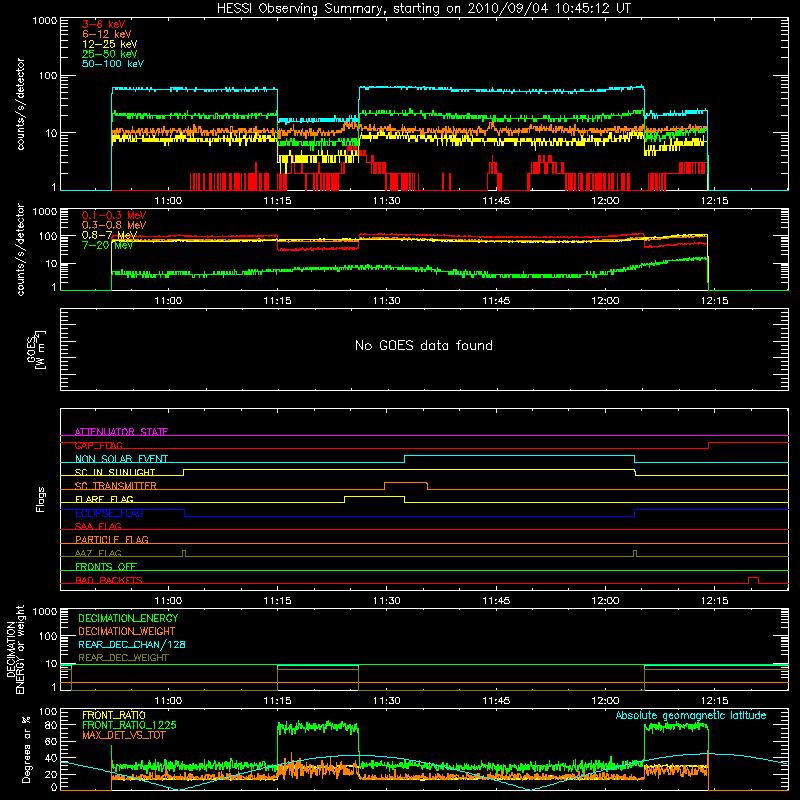Click the GAP_FLAG label

tap(98, 445)
